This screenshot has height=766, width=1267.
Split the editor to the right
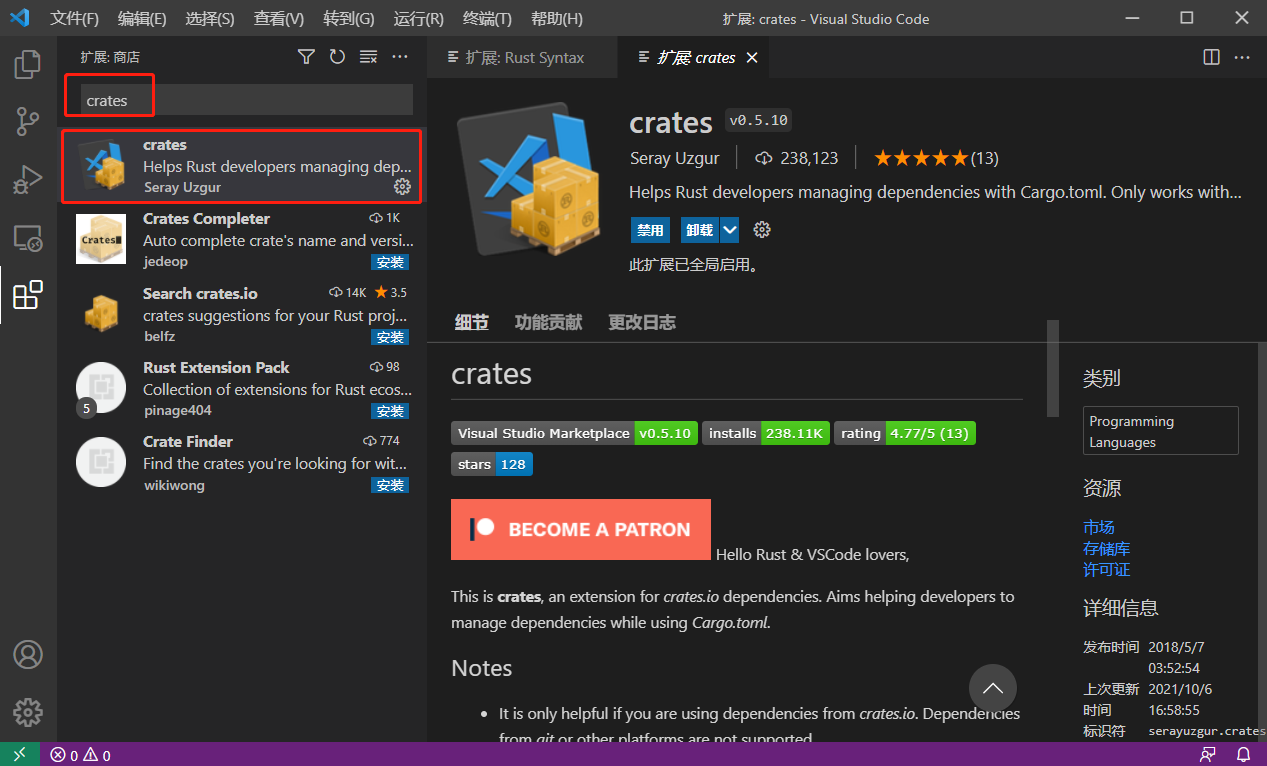point(1211,58)
